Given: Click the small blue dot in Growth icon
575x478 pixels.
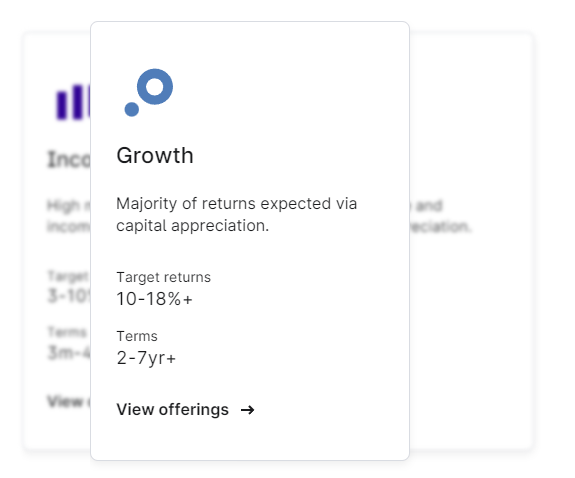Looking at the screenshot, I should (132, 109).
